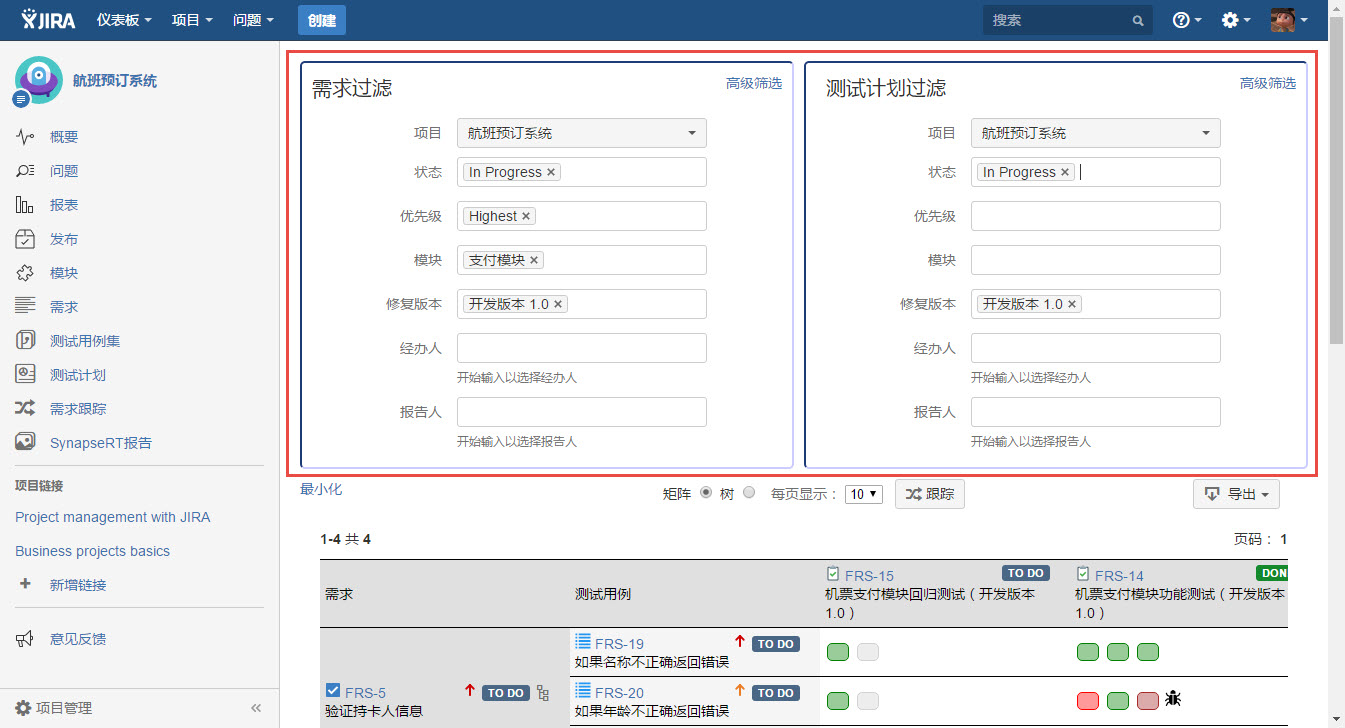Open the FRS-15 test plan link
Screen dimensions: 1345x728
pyautogui.click(x=869, y=576)
